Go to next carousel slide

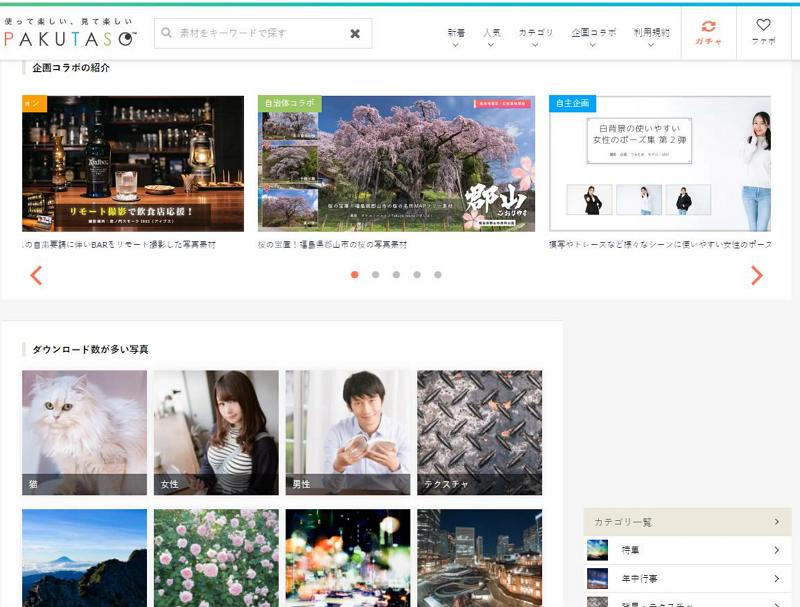point(757,275)
